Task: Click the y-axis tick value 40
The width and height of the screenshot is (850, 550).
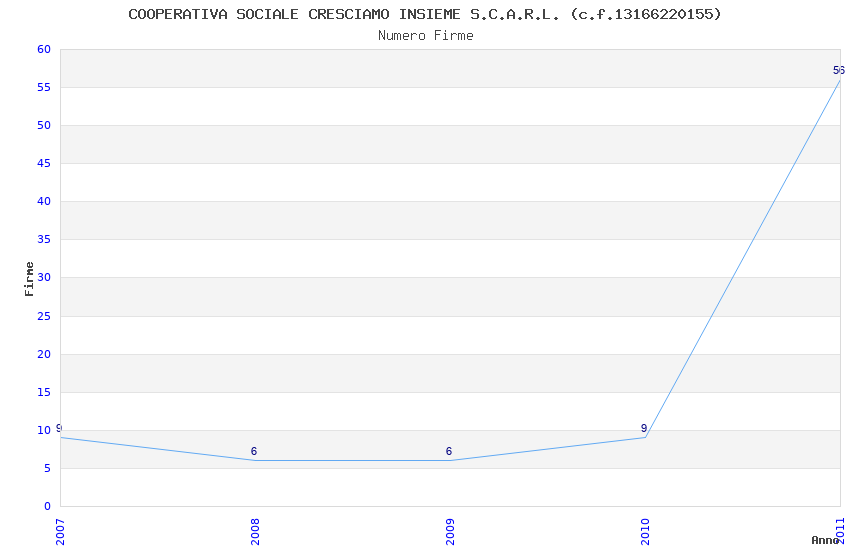Action: 44,201
